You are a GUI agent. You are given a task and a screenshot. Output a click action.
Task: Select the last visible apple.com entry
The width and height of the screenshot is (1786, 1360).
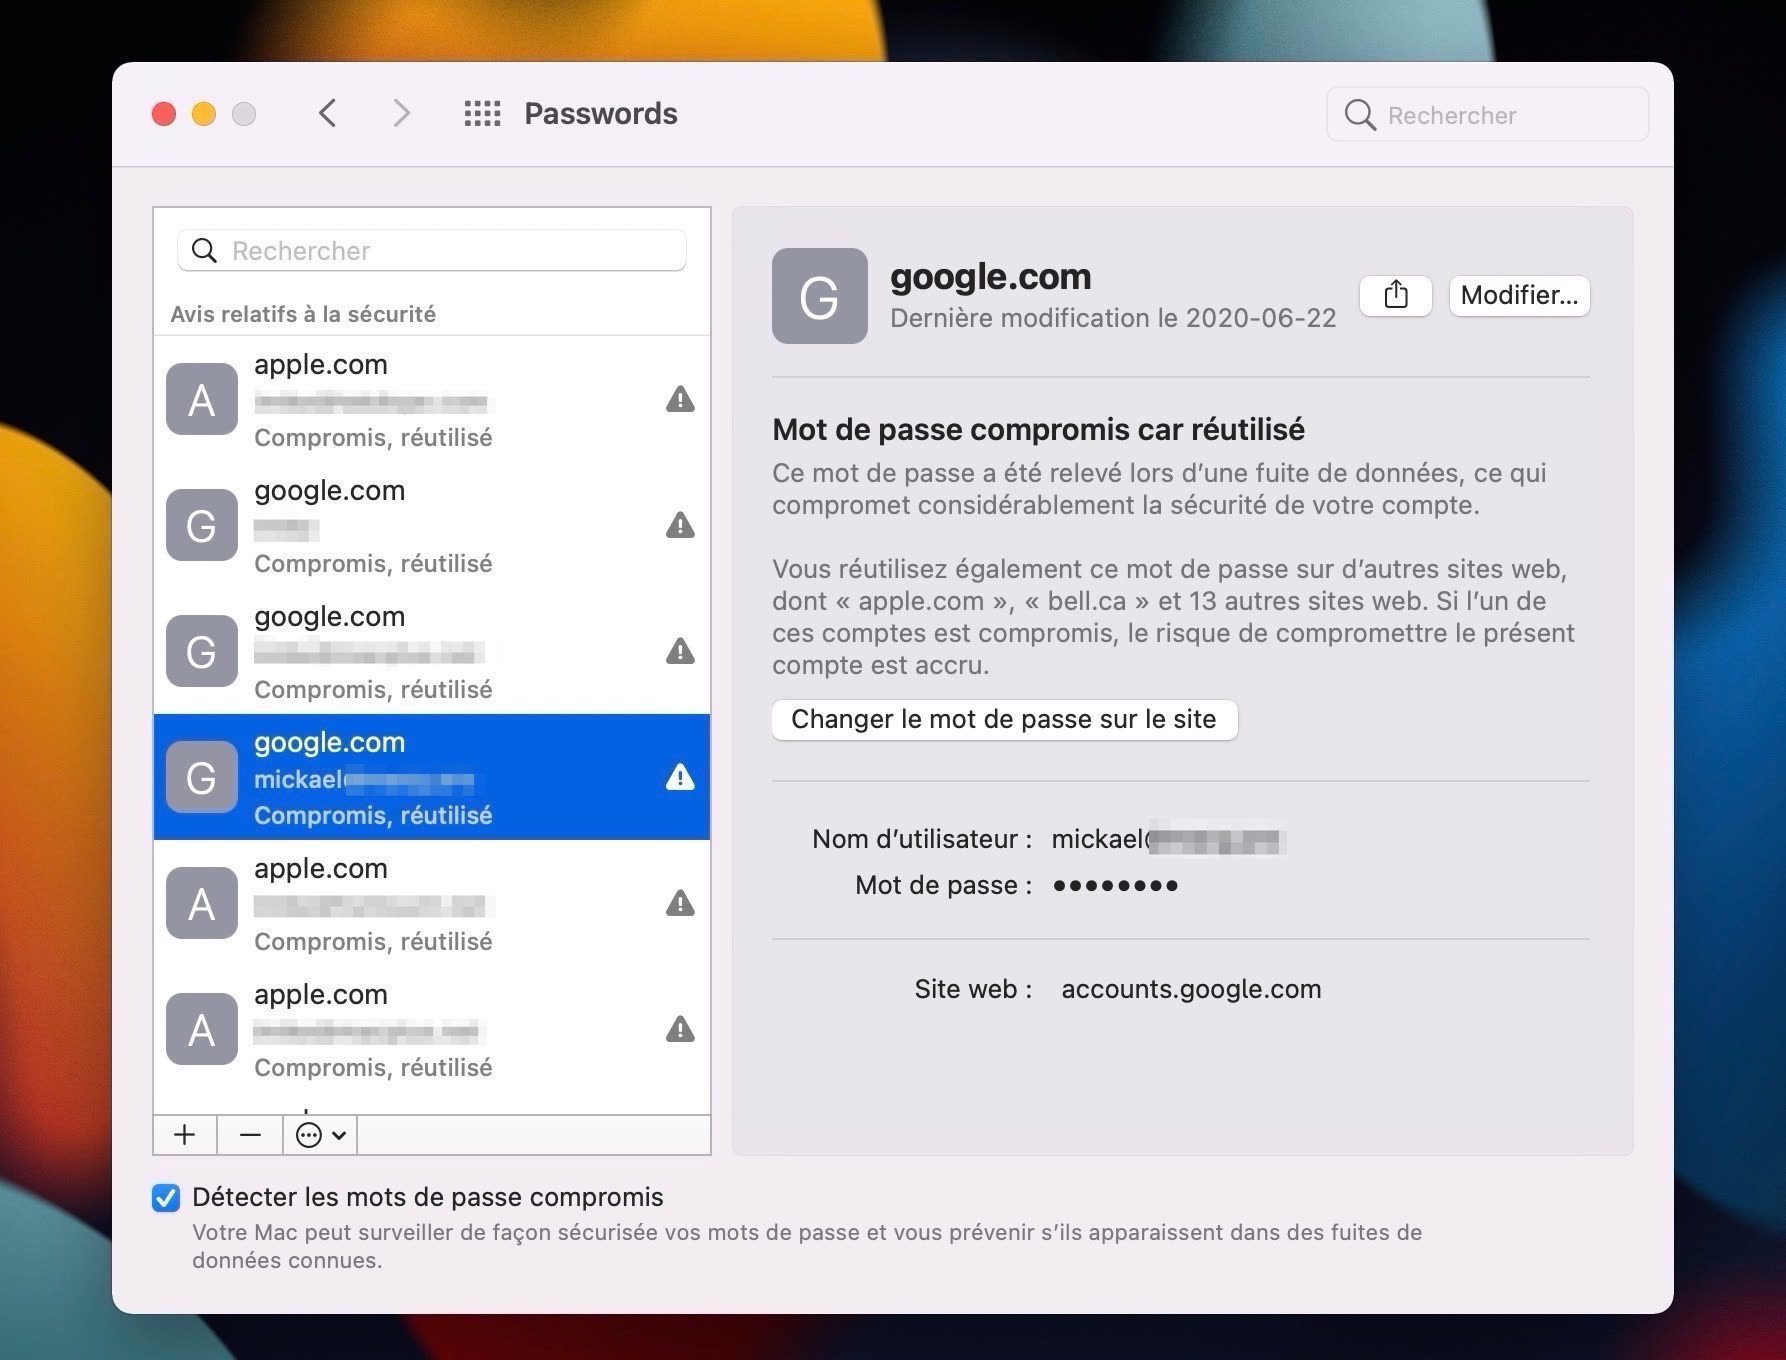(x=432, y=1029)
